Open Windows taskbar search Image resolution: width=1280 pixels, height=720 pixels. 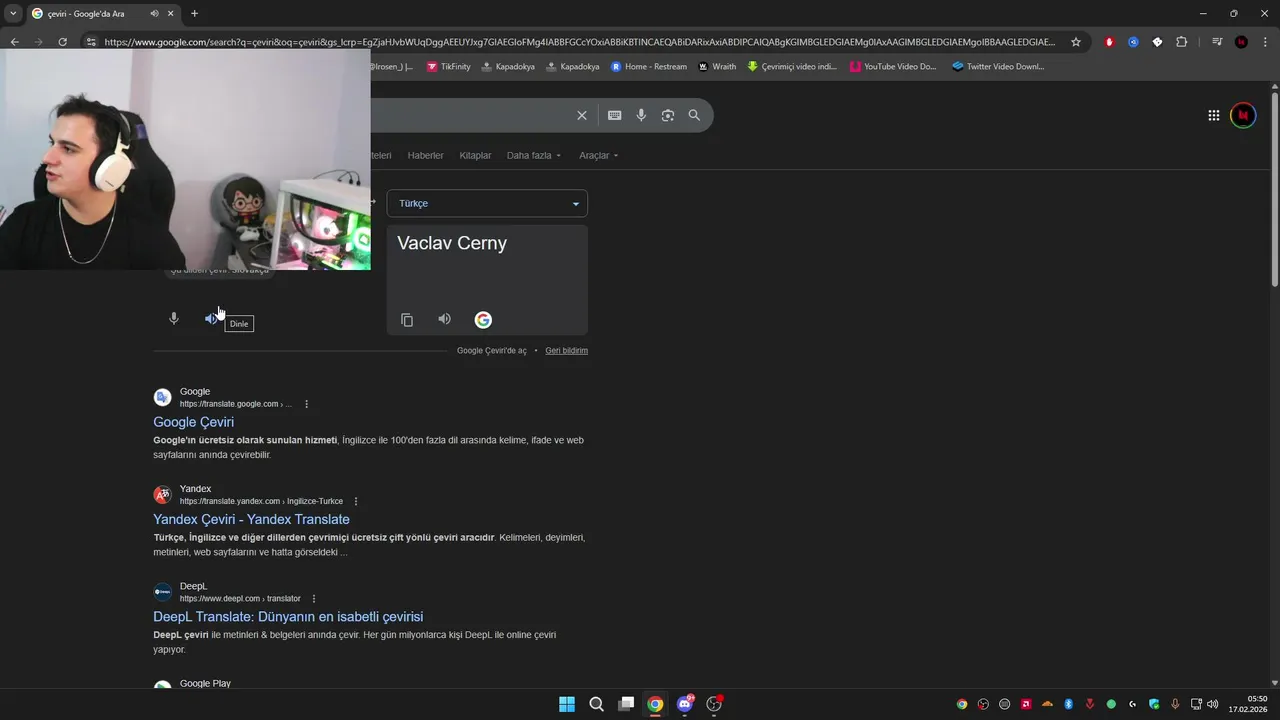[x=597, y=704]
